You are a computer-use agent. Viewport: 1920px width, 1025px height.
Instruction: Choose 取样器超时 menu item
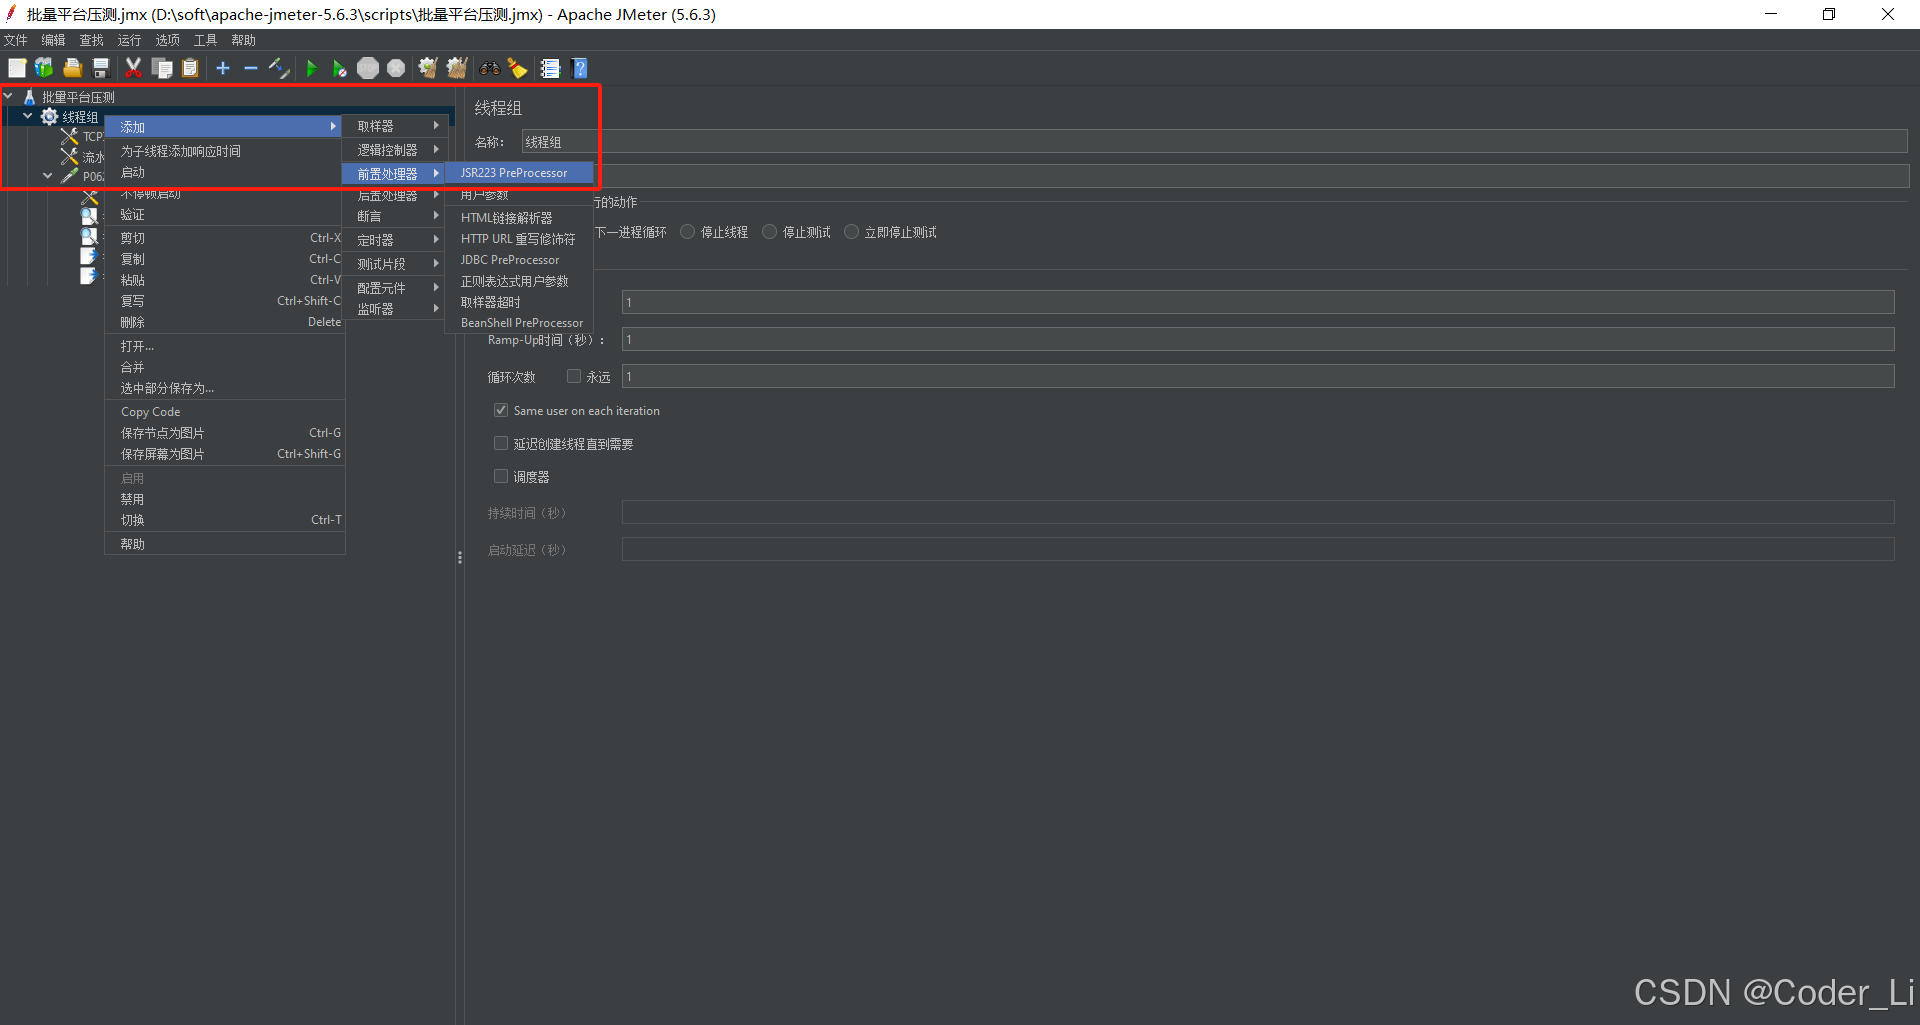coord(520,302)
